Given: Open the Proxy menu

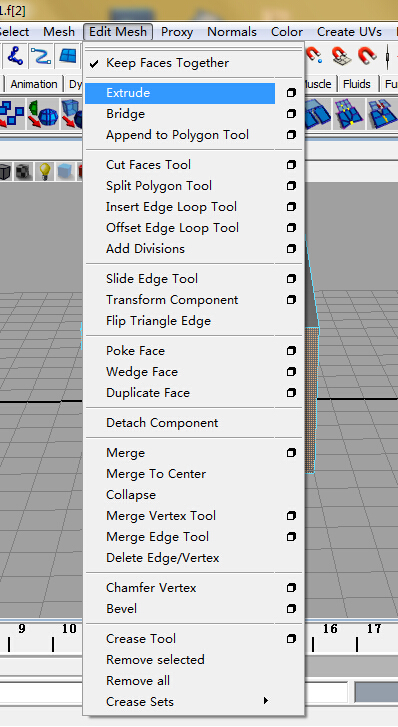Looking at the screenshot, I should [x=177, y=32].
